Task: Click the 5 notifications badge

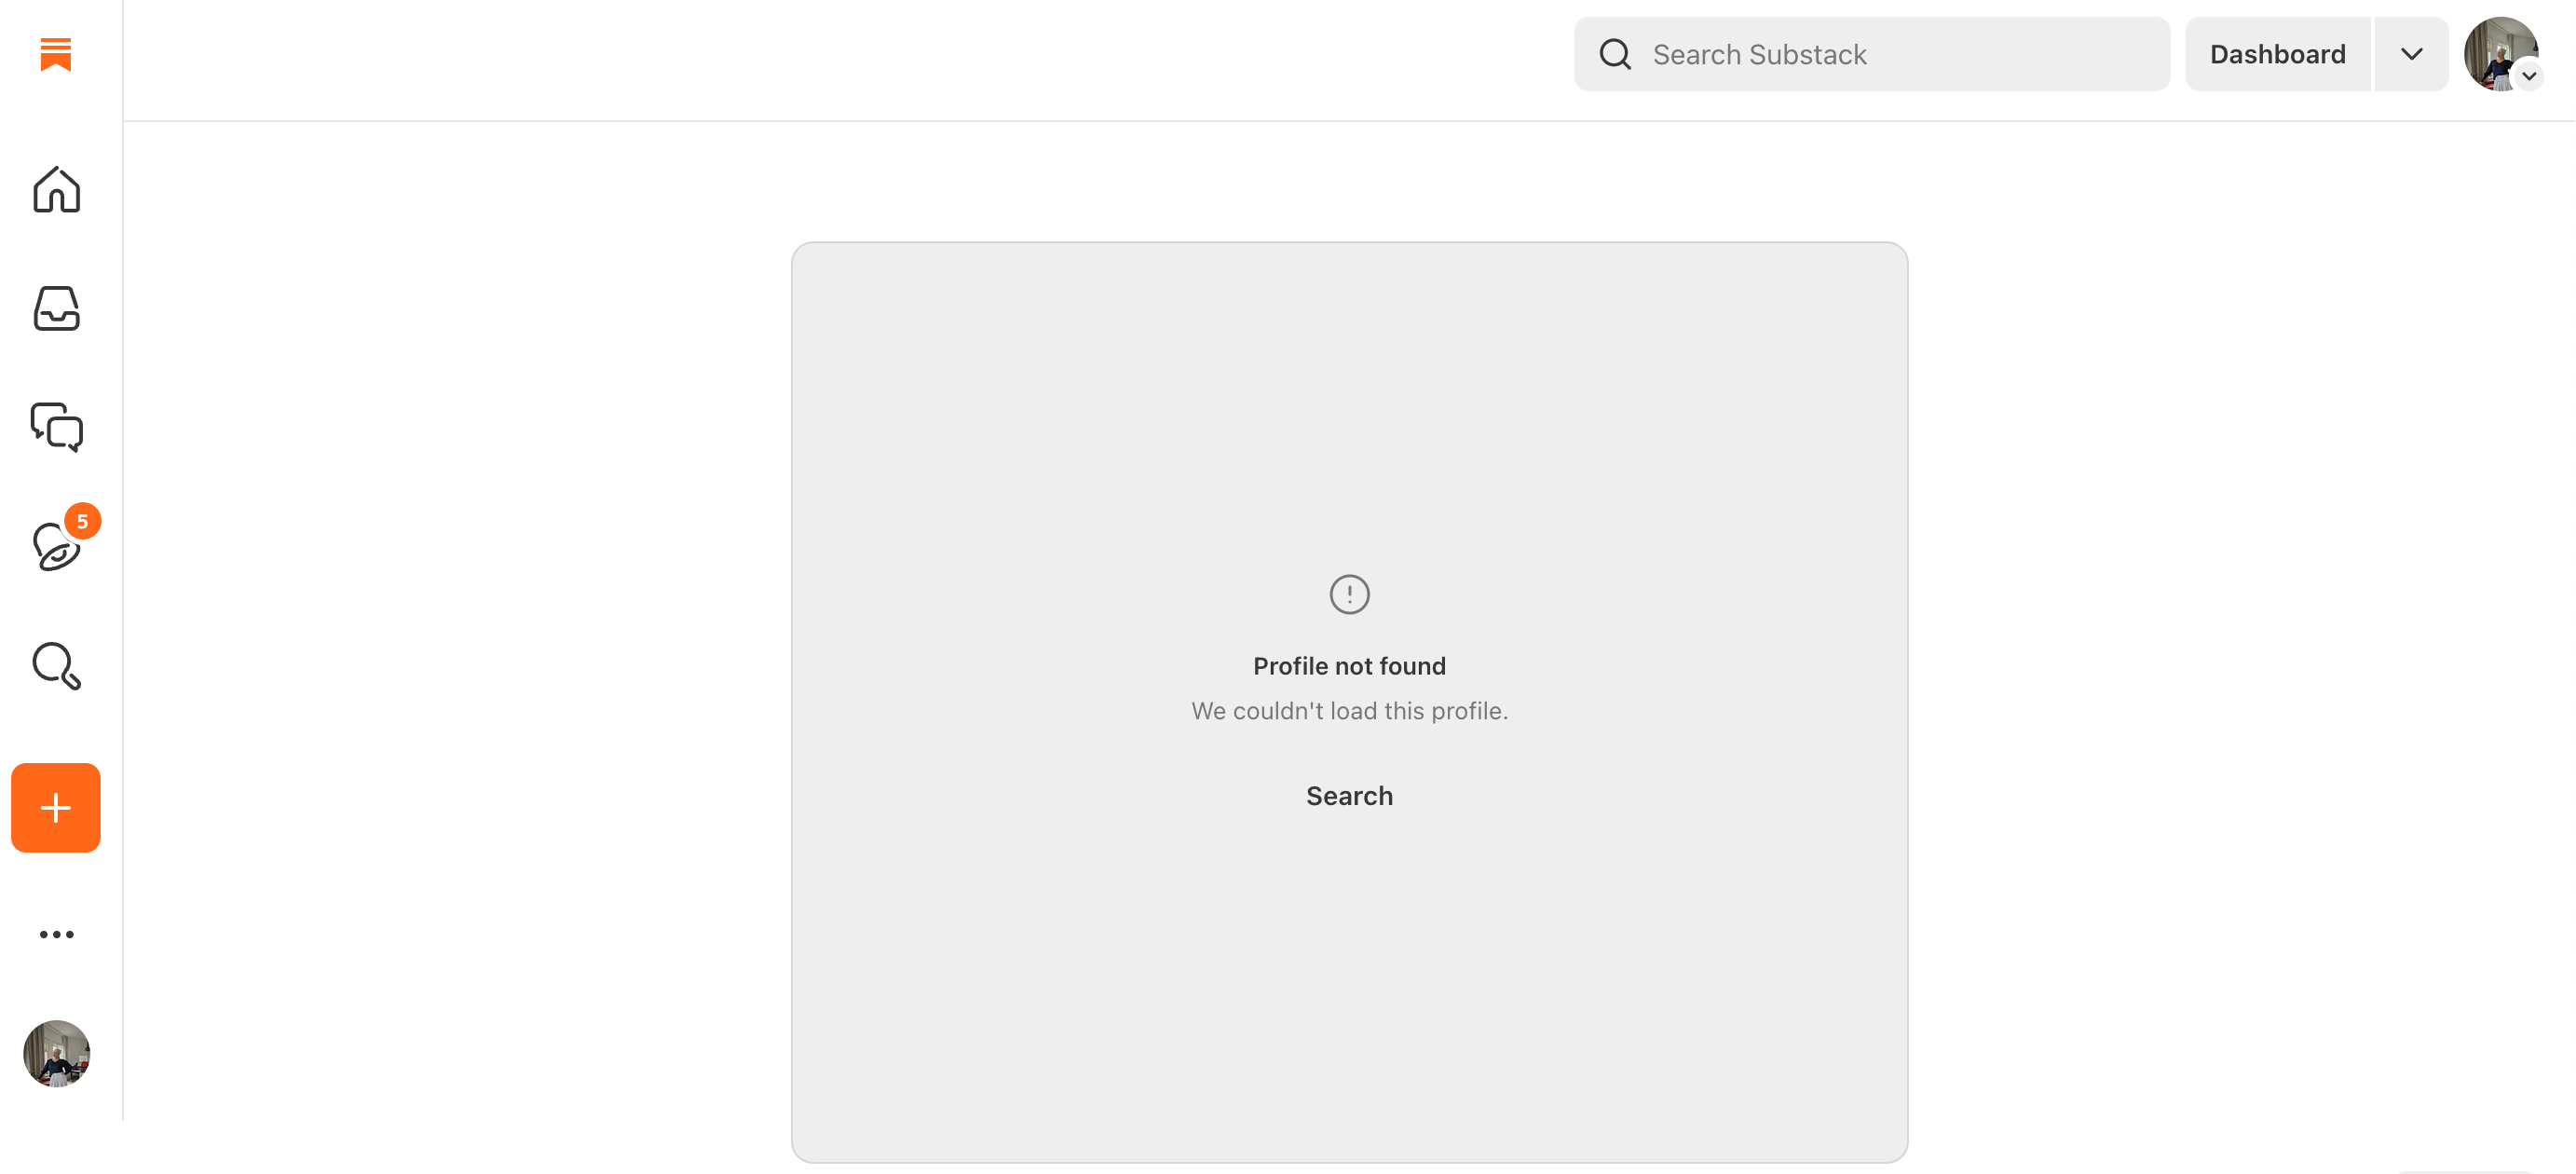Action: tap(82, 521)
